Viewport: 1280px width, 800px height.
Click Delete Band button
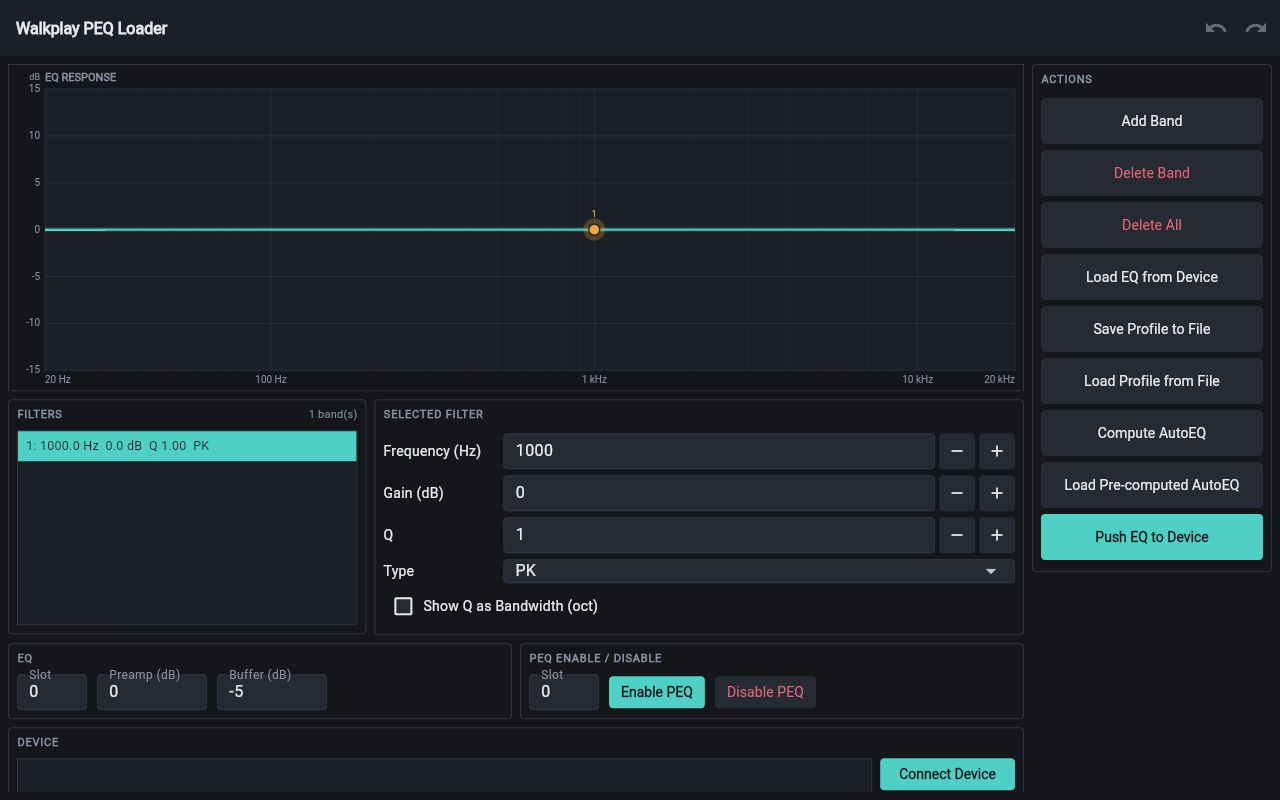1152,173
